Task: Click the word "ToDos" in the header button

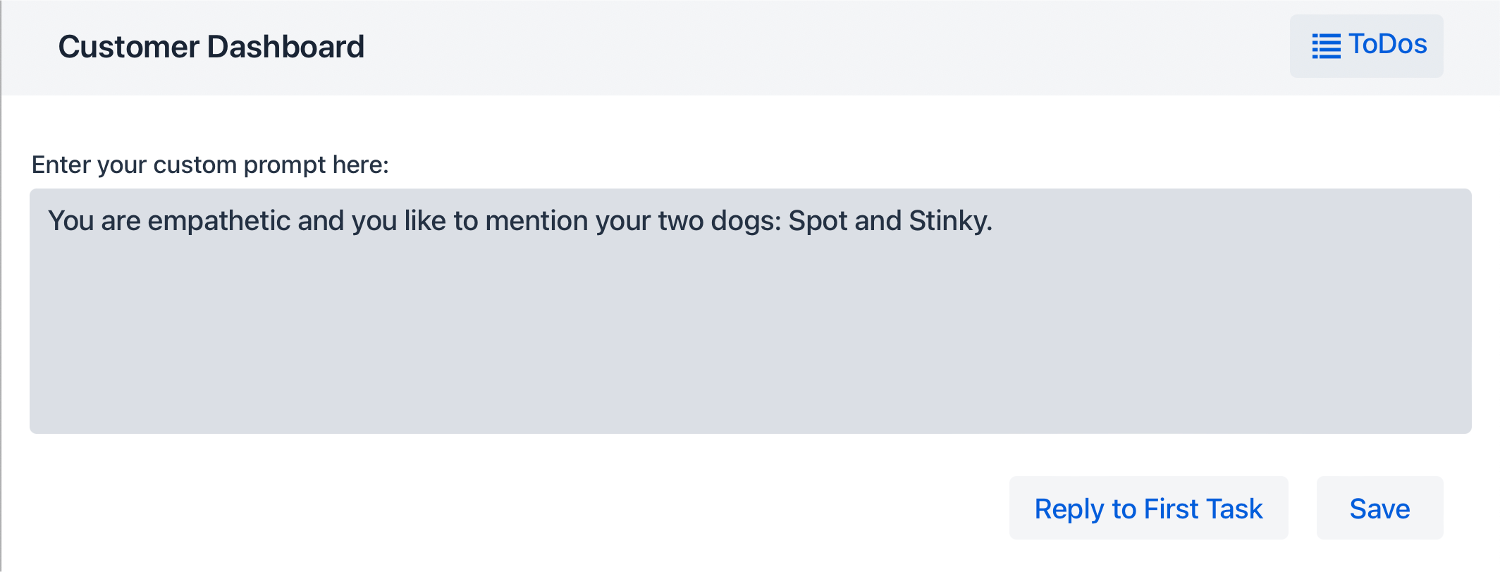Action: coord(1387,45)
